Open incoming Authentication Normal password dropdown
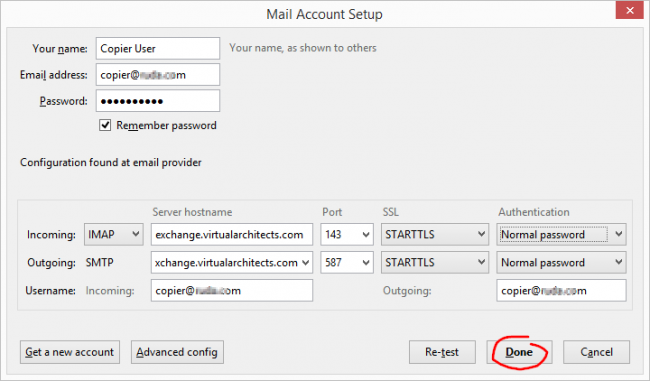The image size is (650, 381). click(x=561, y=235)
